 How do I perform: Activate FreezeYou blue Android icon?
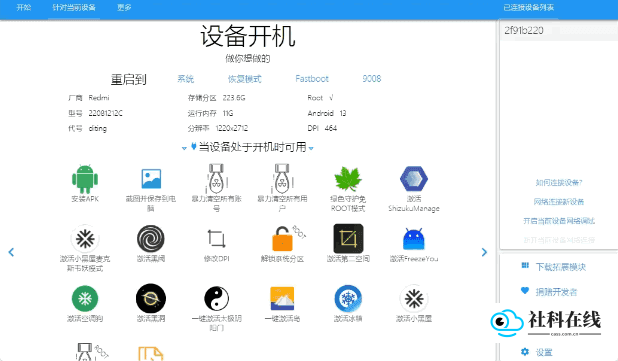(414, 238)
